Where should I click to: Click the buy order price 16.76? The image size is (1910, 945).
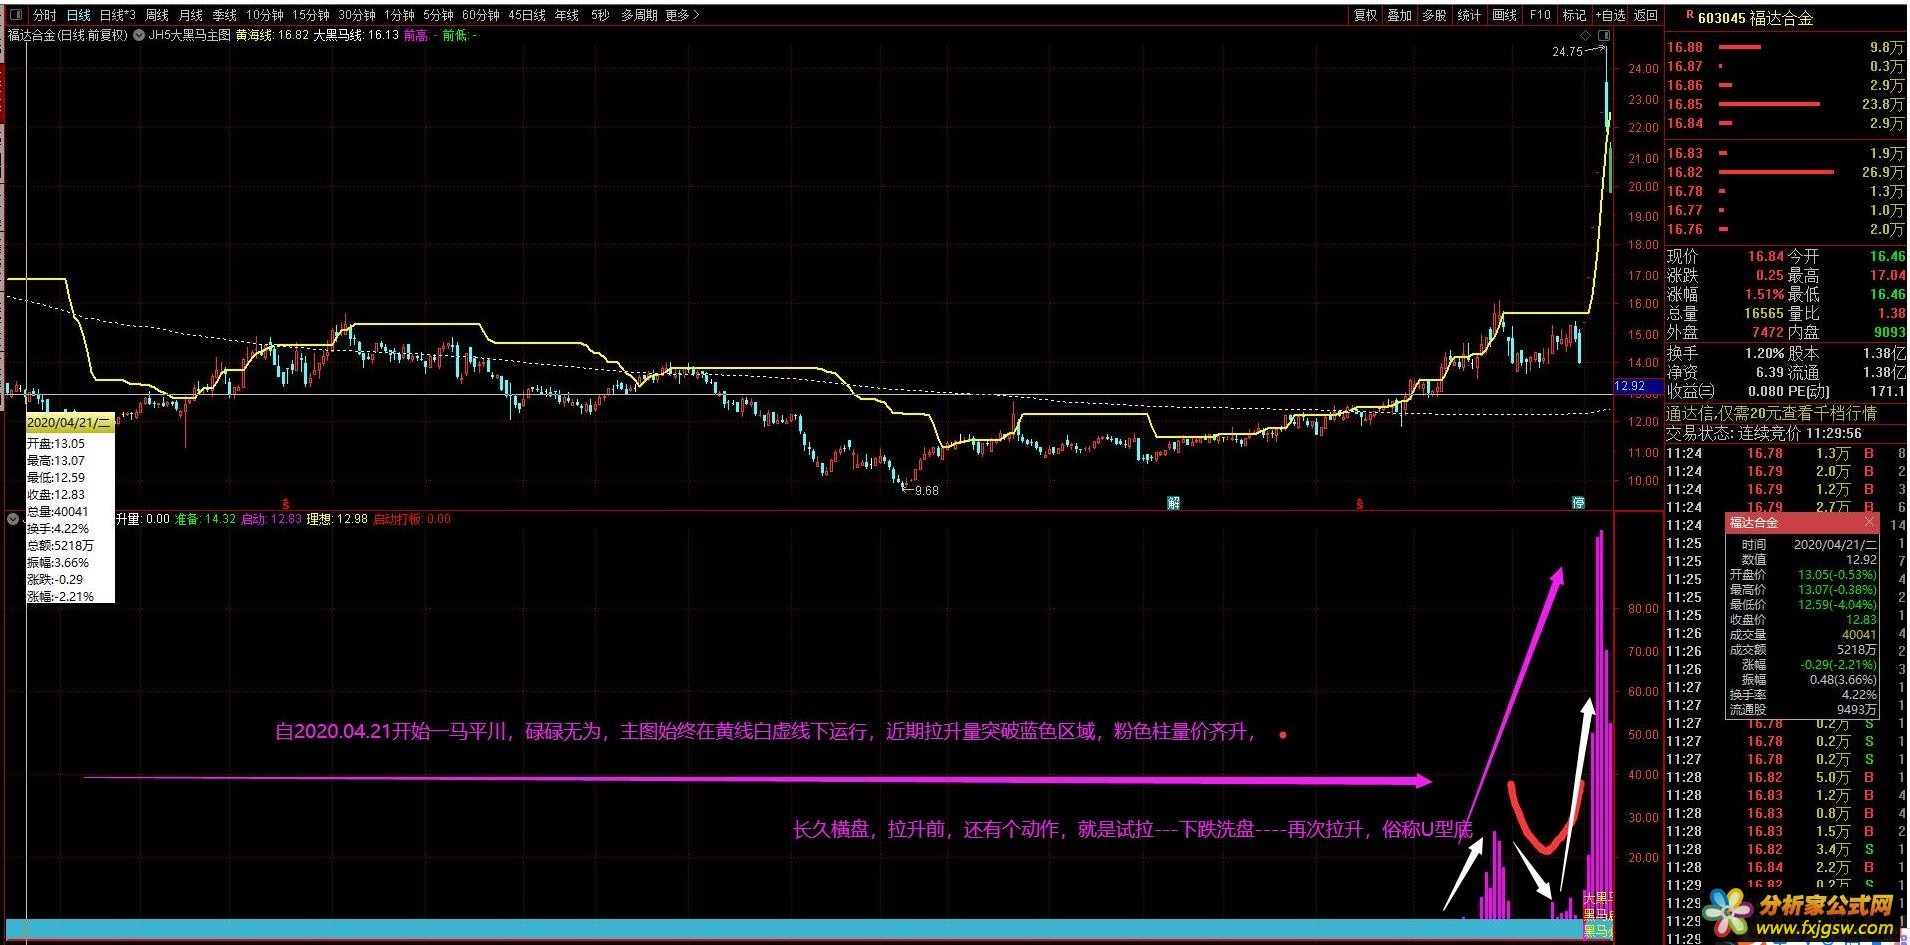coord(1685,229)
